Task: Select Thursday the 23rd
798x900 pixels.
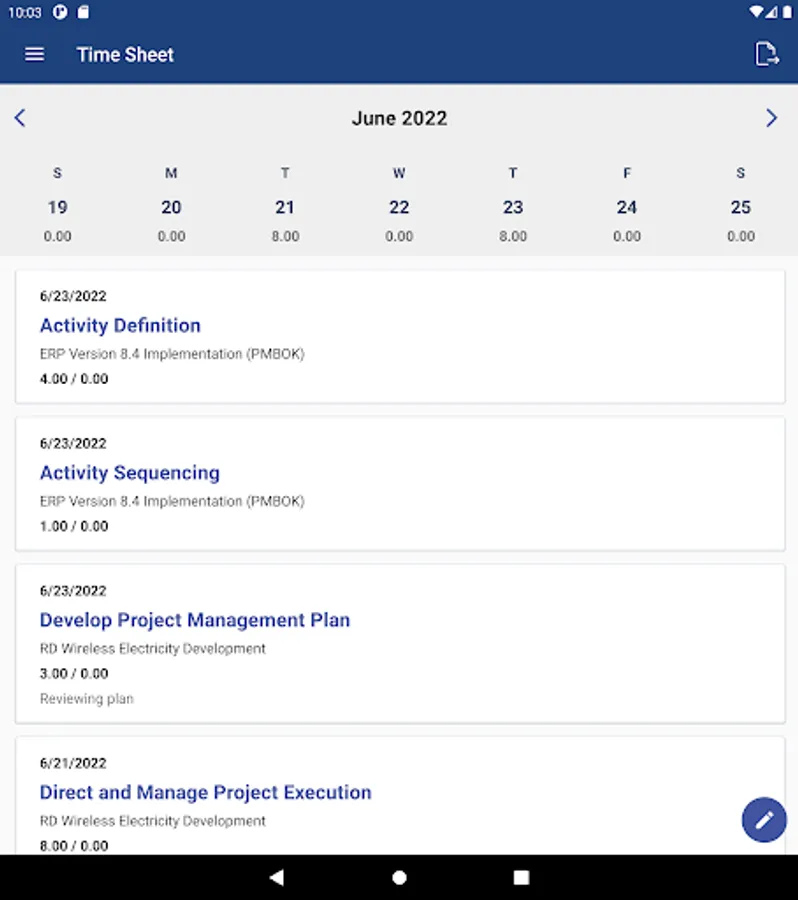Action: pyautogui.click(x=513, y=207)
